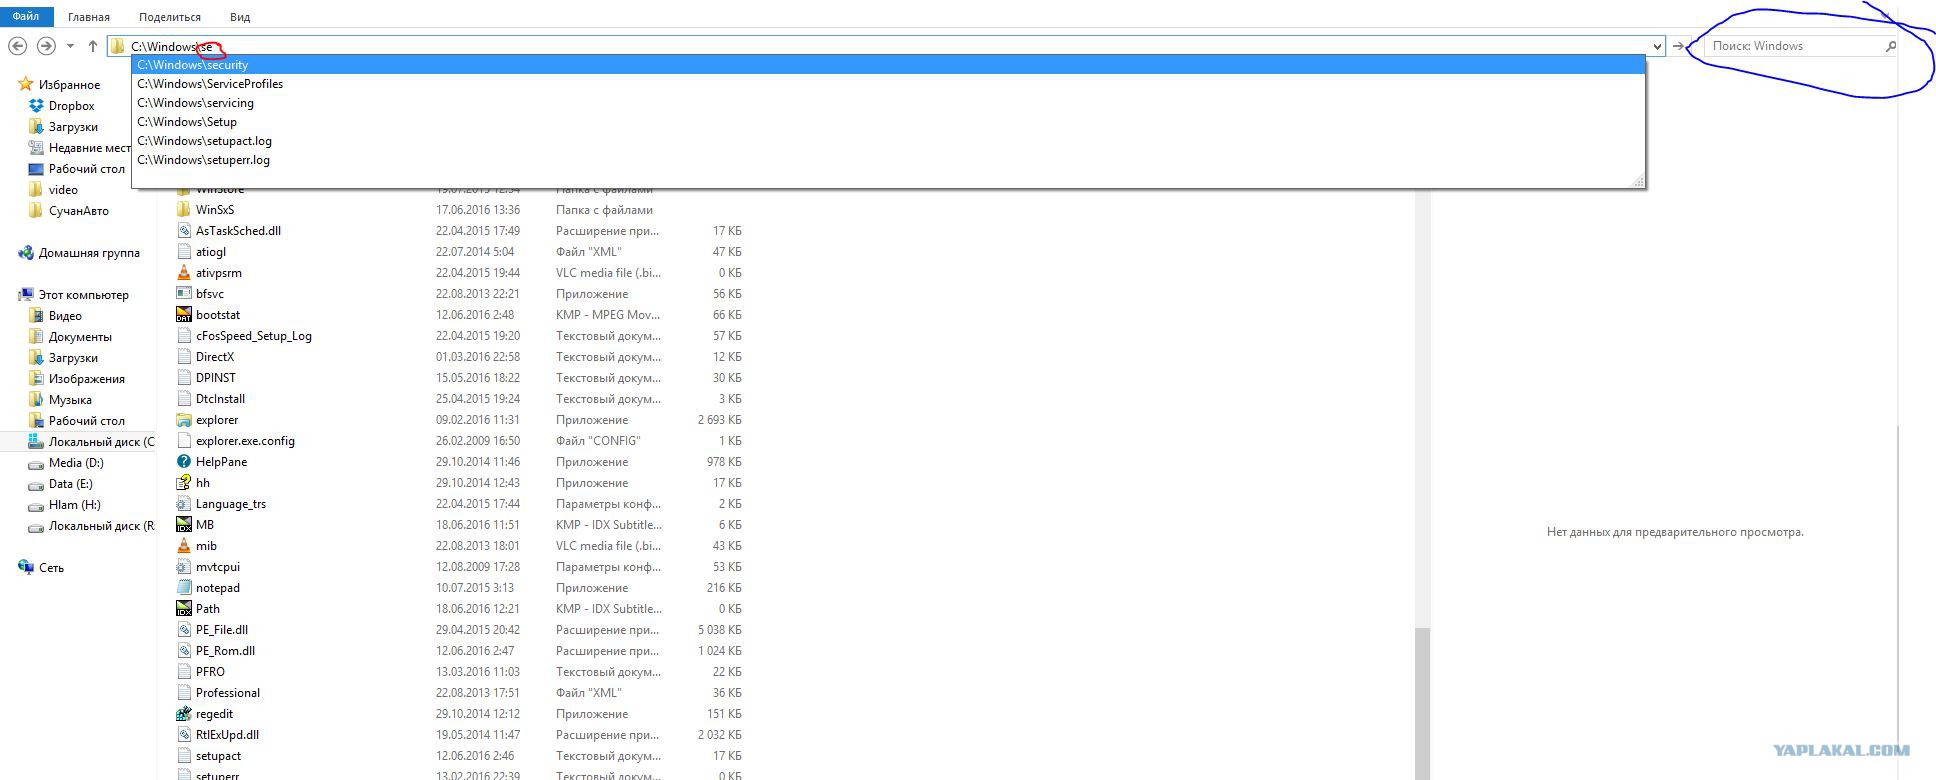Click the PE_File.dll file icon
Screen dimensions: 1936x780
click(x=184, y=630)
